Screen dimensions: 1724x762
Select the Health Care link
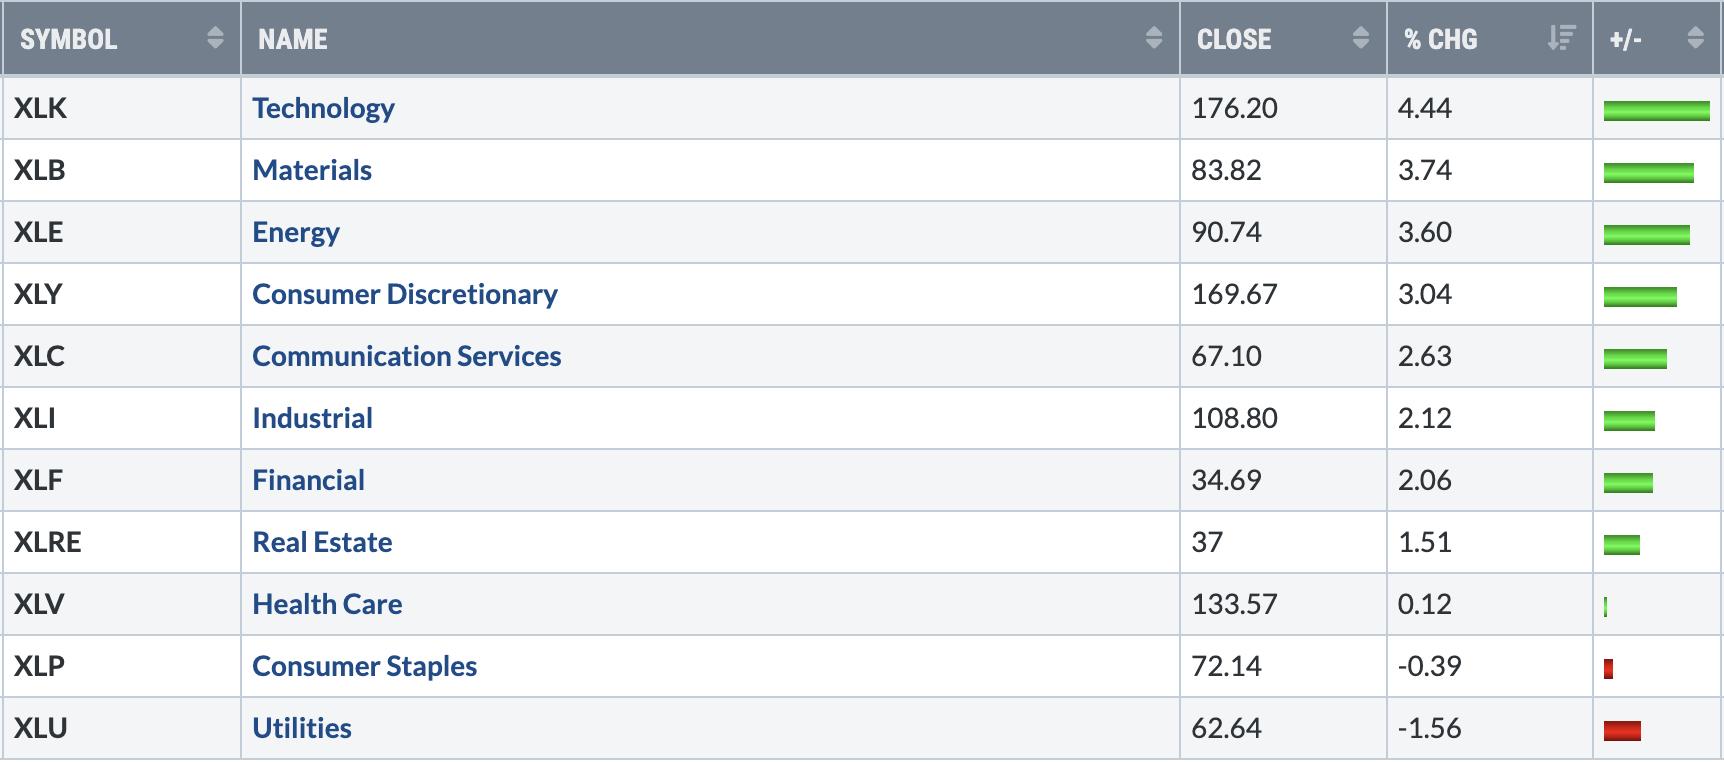327,604
